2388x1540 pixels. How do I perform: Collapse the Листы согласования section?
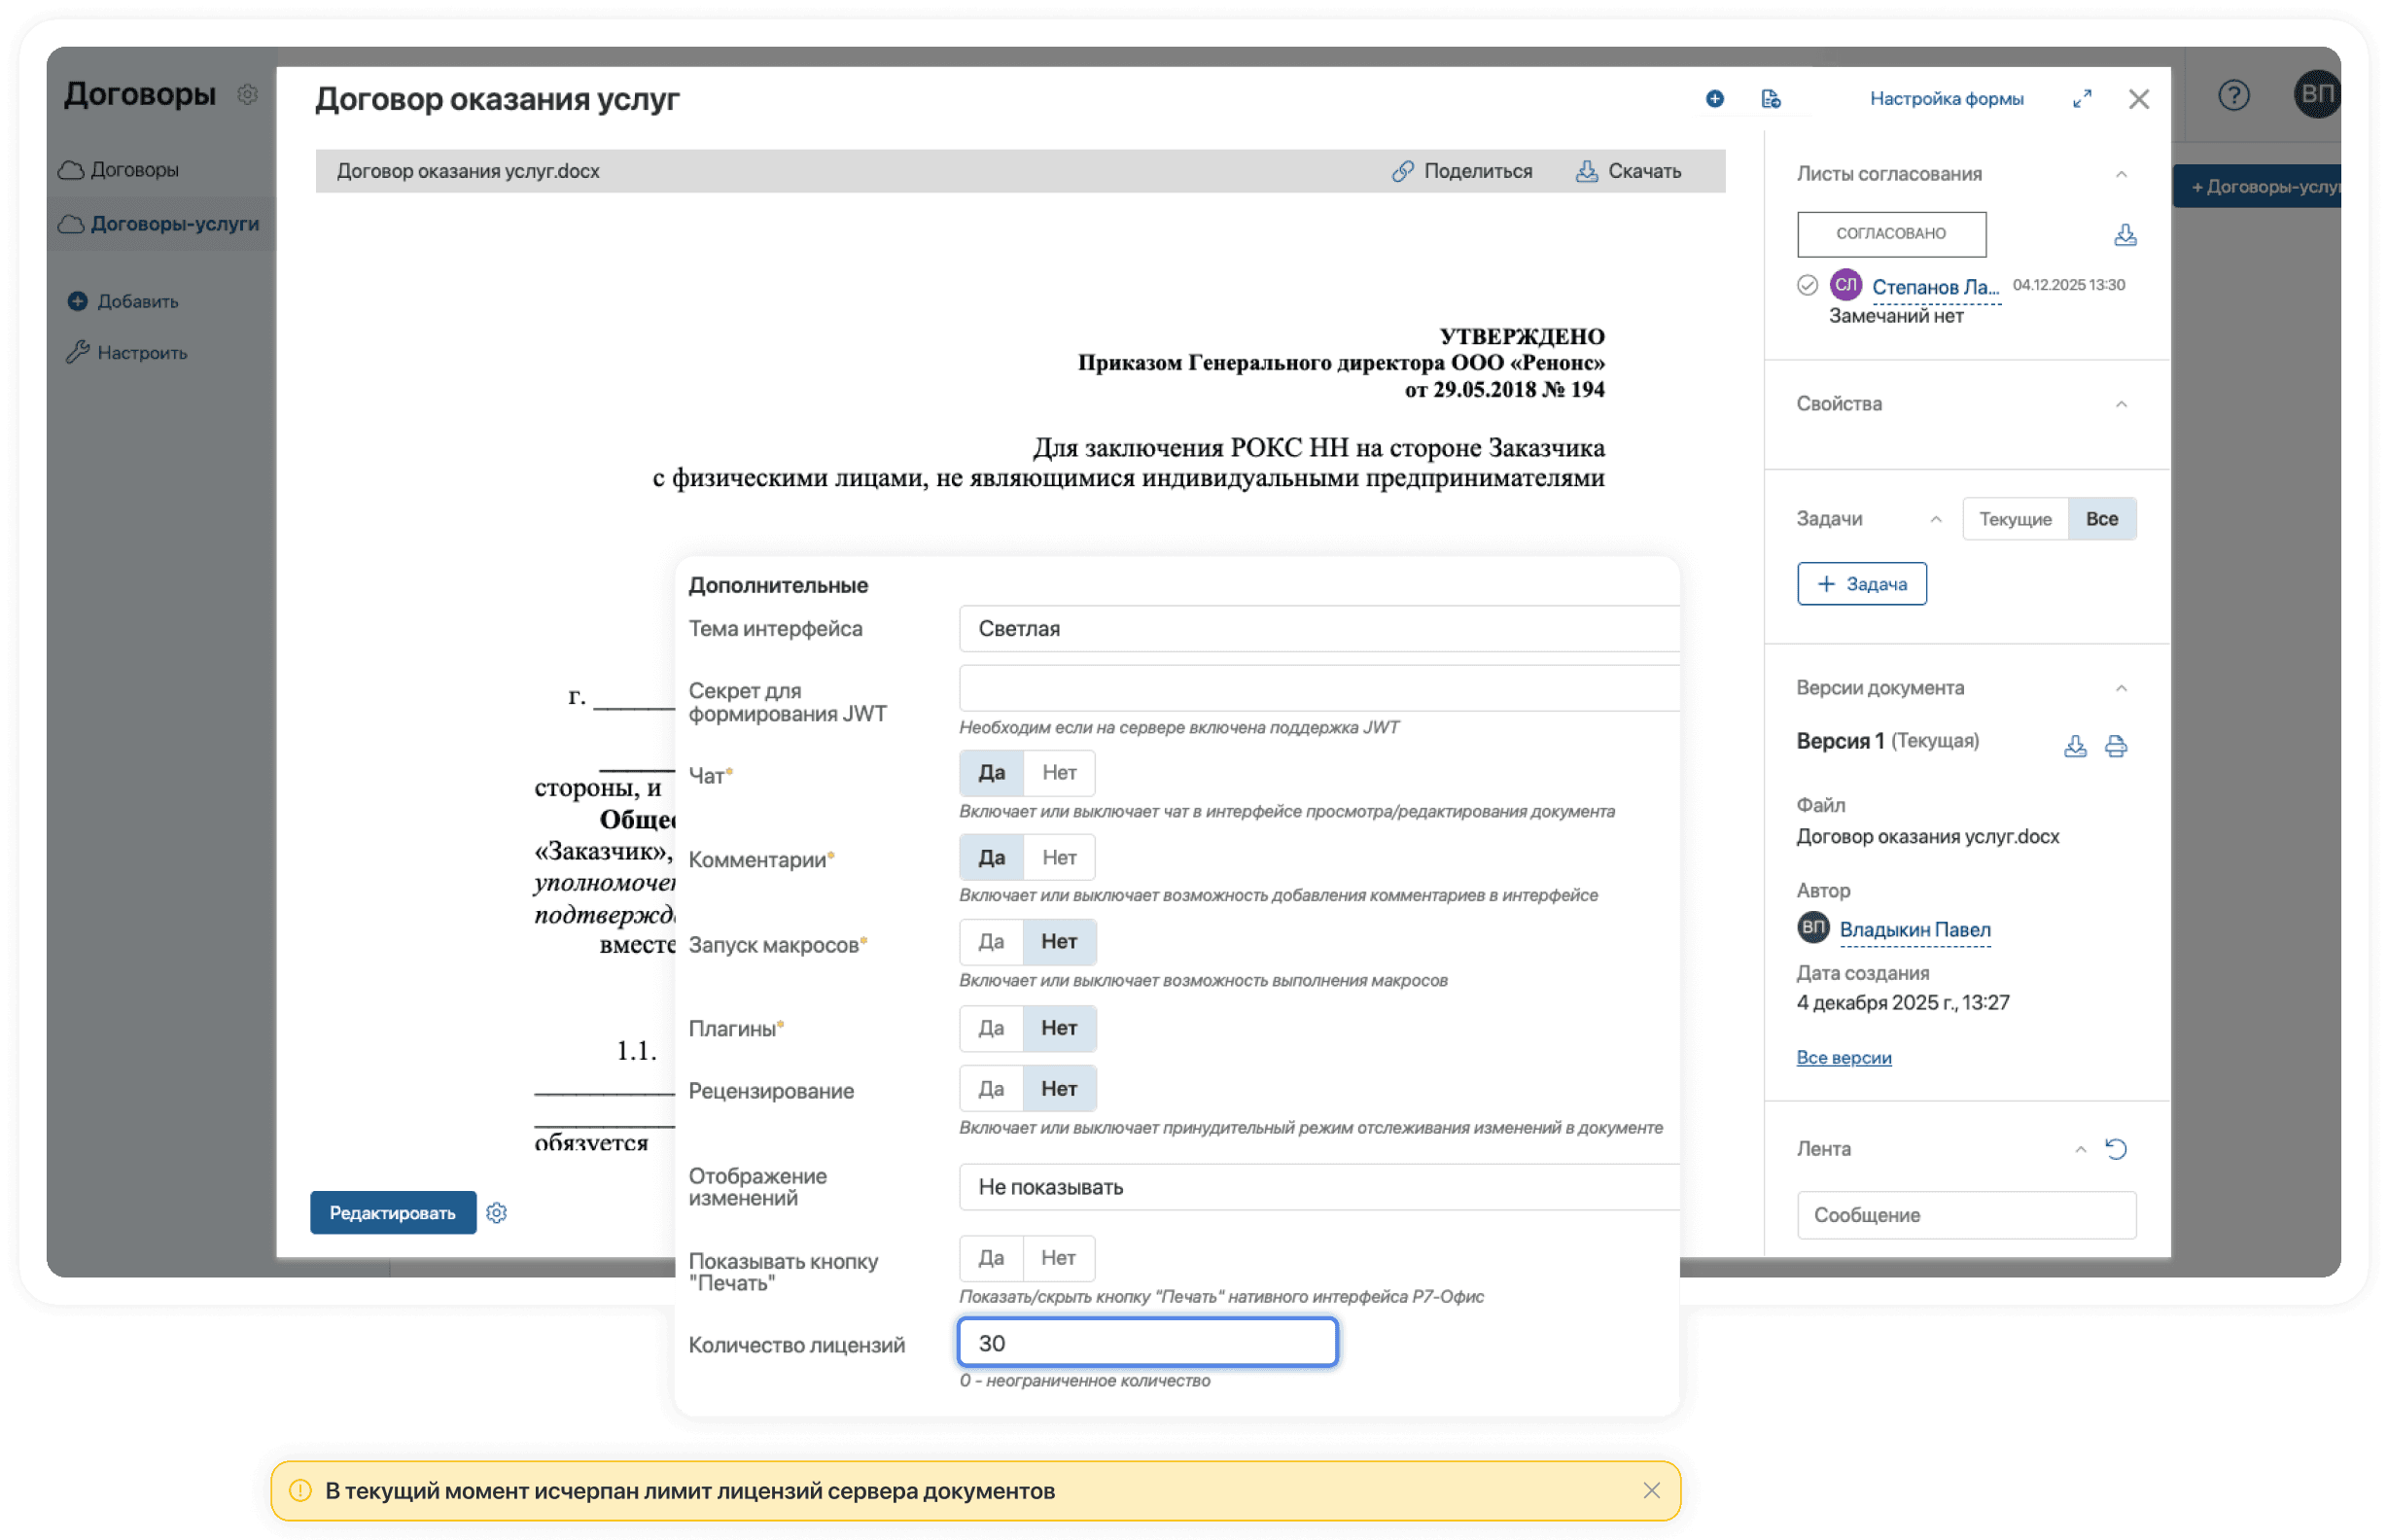click(2121, 174)
